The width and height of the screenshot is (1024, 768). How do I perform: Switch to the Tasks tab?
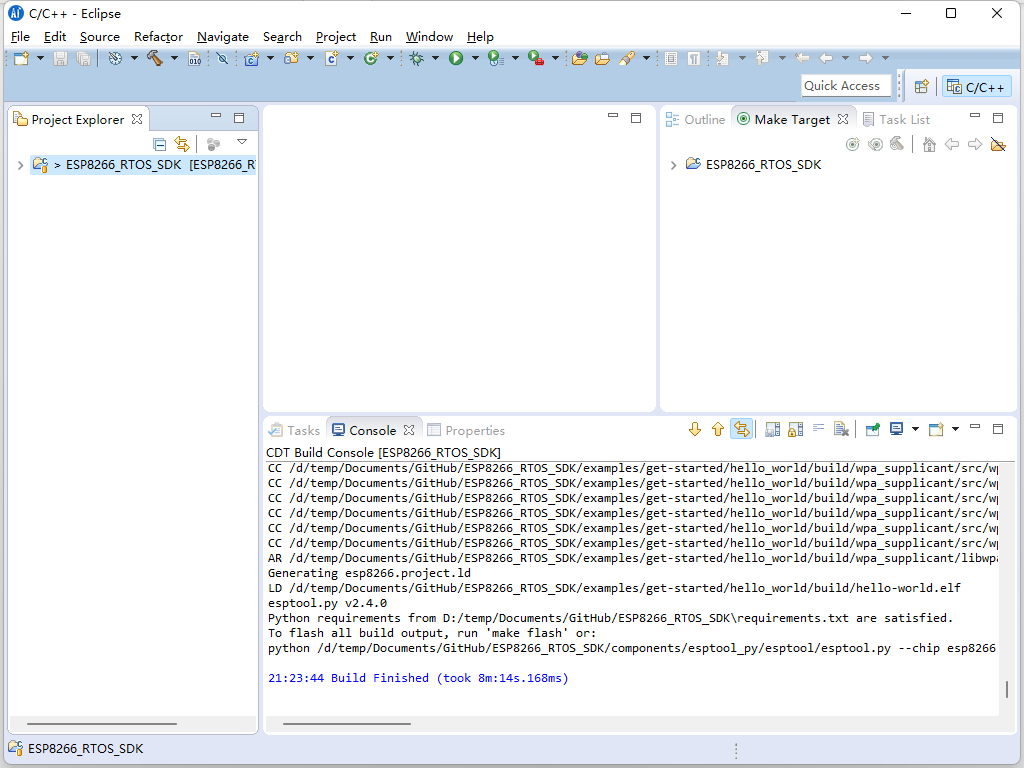click(x=294, y=429)
